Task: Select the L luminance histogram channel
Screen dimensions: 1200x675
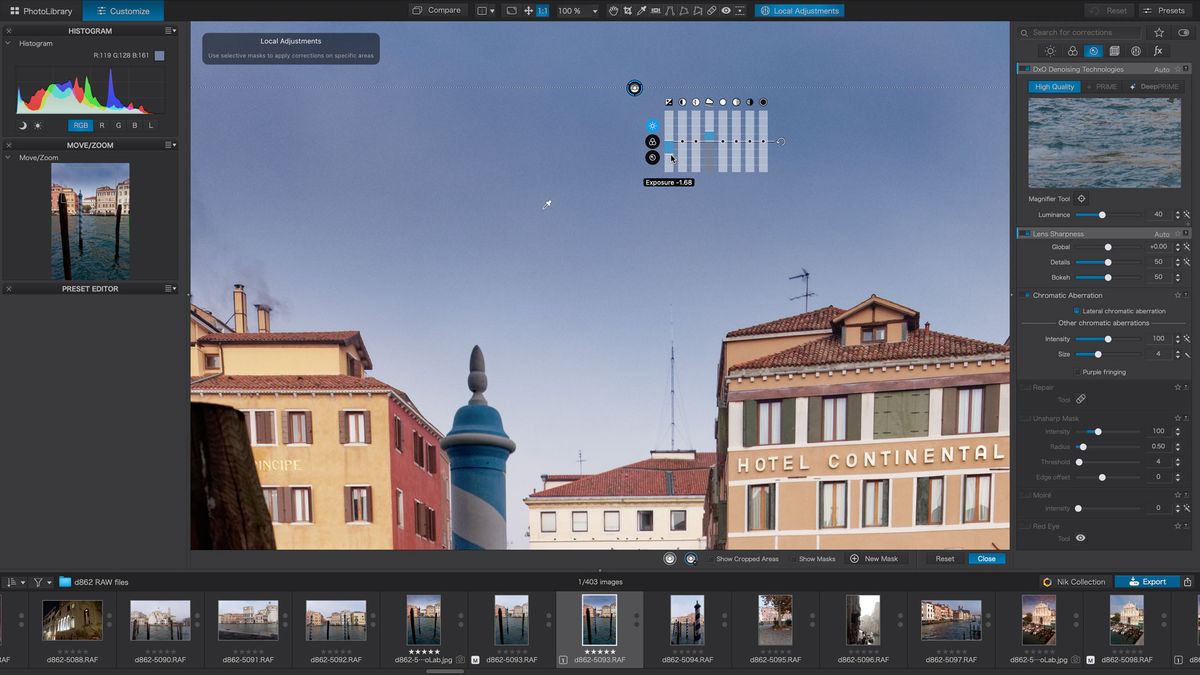Action: coord(151,126)
